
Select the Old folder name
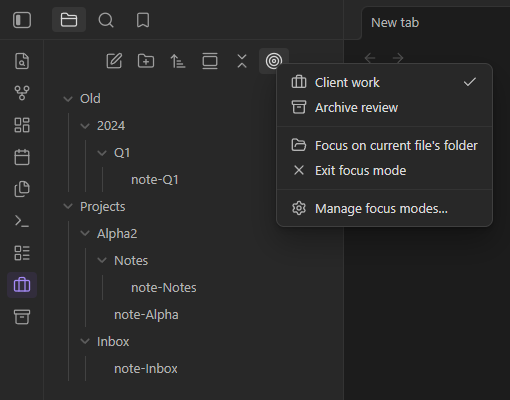tap(90, 99)
